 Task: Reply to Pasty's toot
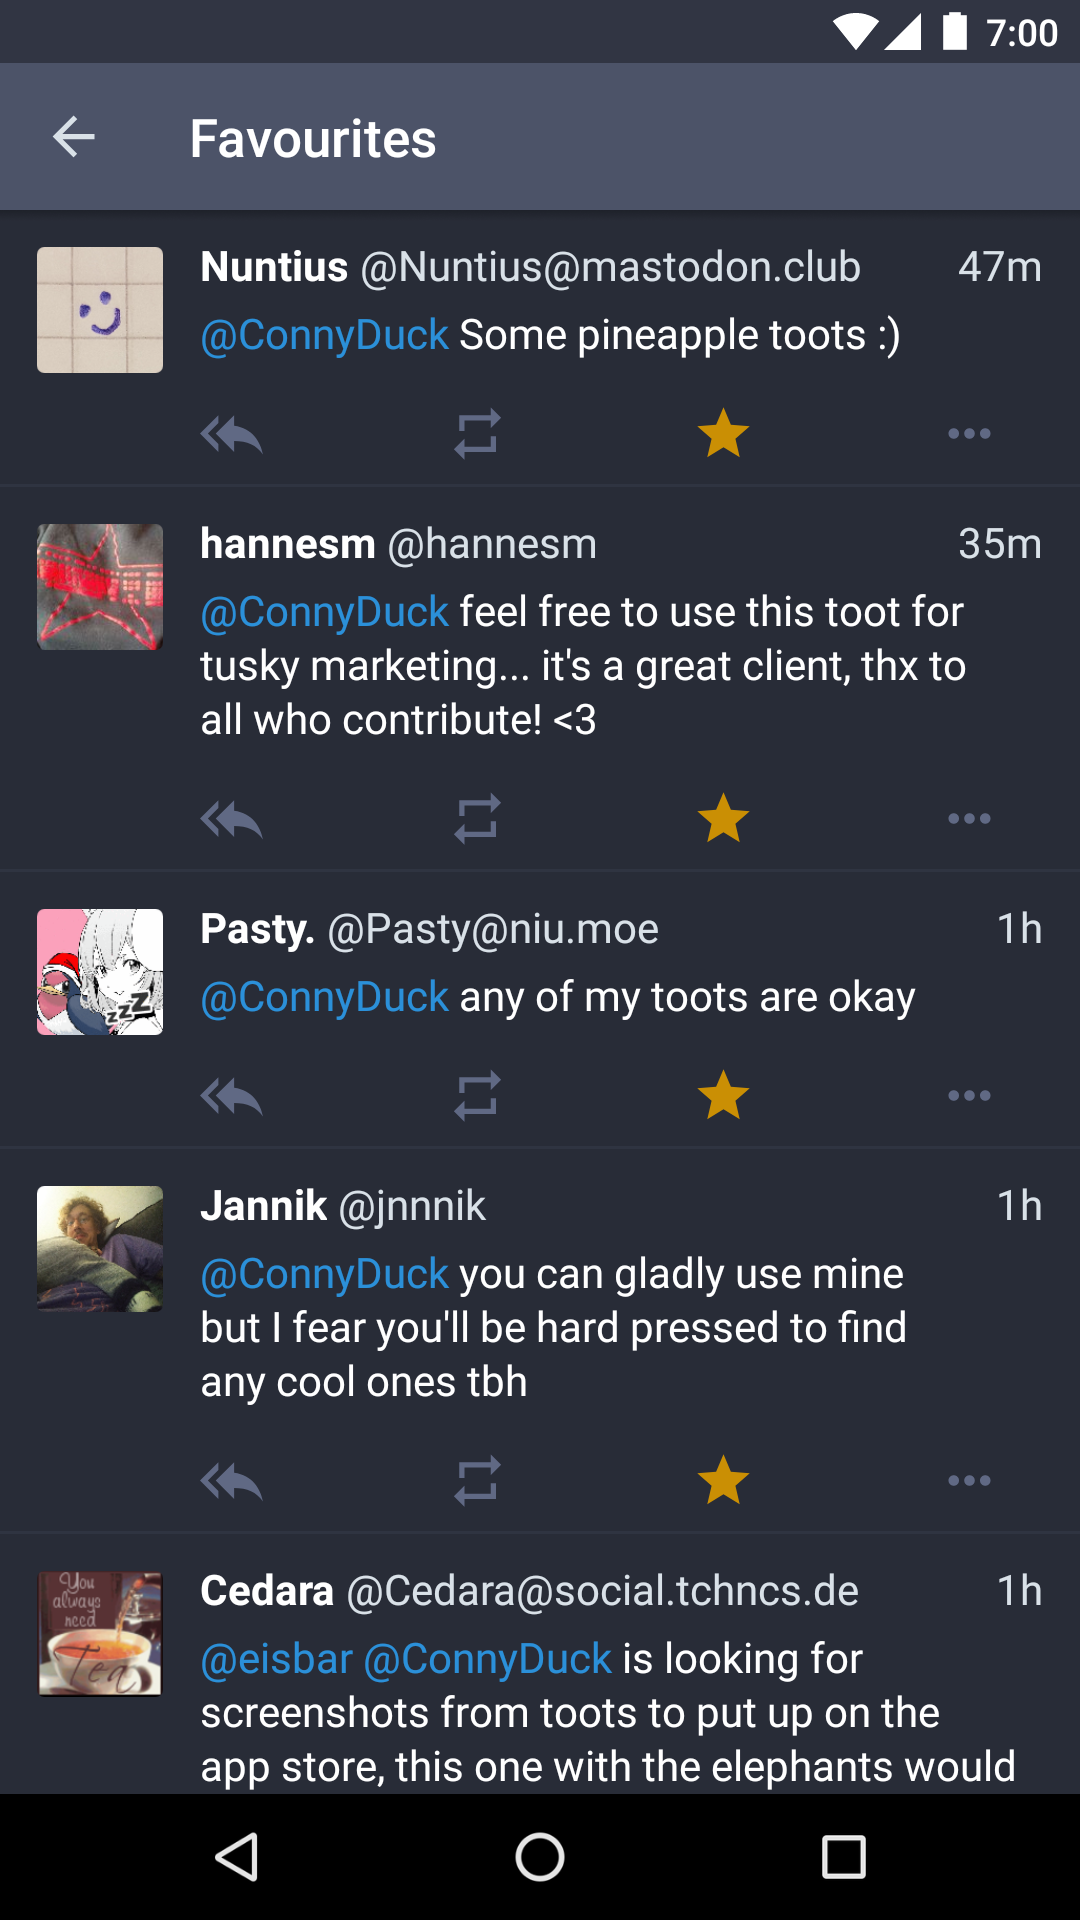click(x=231, y=1096)
